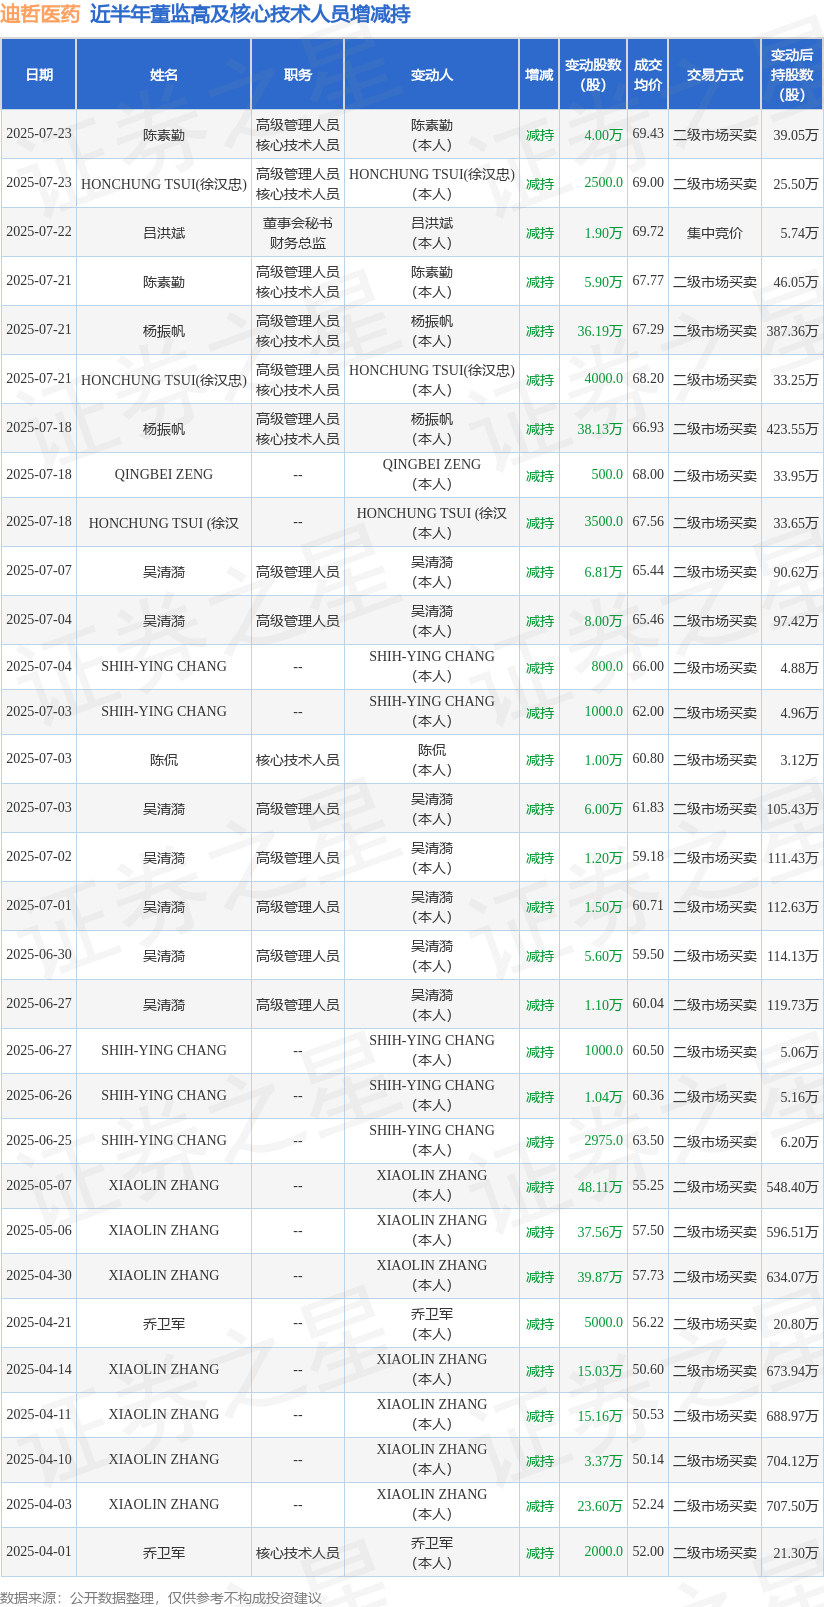Select the date cell 2025-07-07
This screenshot has height=1607, width=824.
coord(39,571)
